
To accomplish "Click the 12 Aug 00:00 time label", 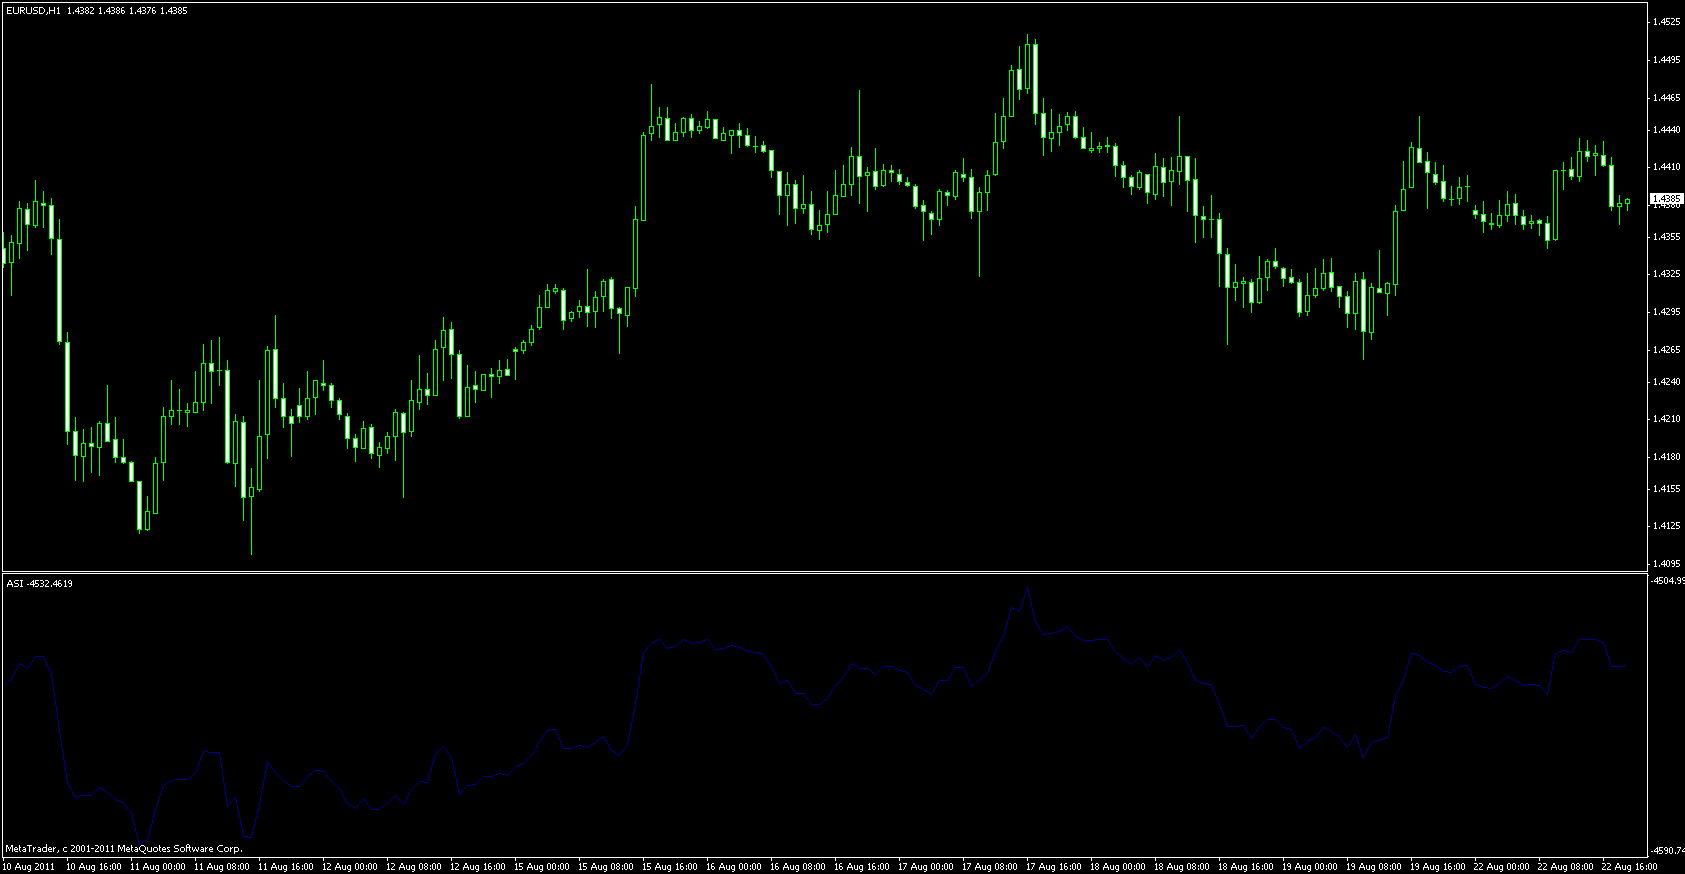I will 350,866.
